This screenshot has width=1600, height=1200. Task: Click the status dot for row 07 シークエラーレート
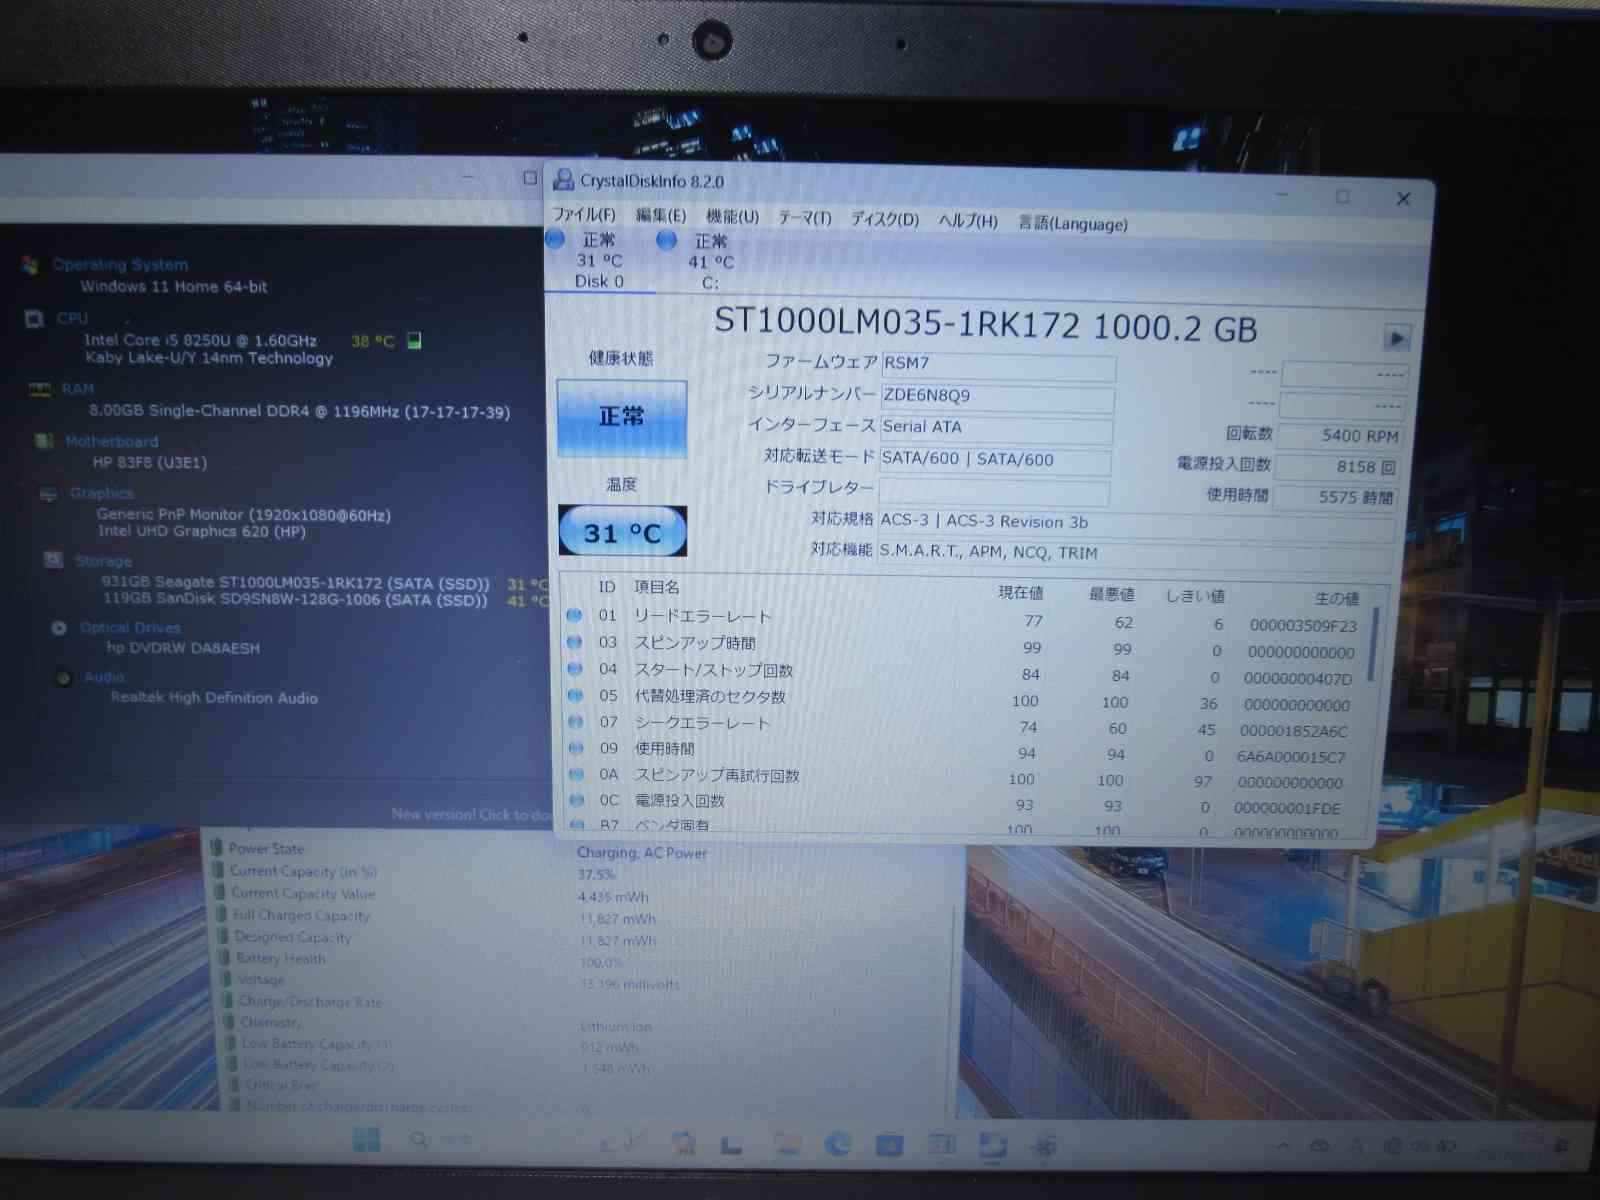click(576, 721)
